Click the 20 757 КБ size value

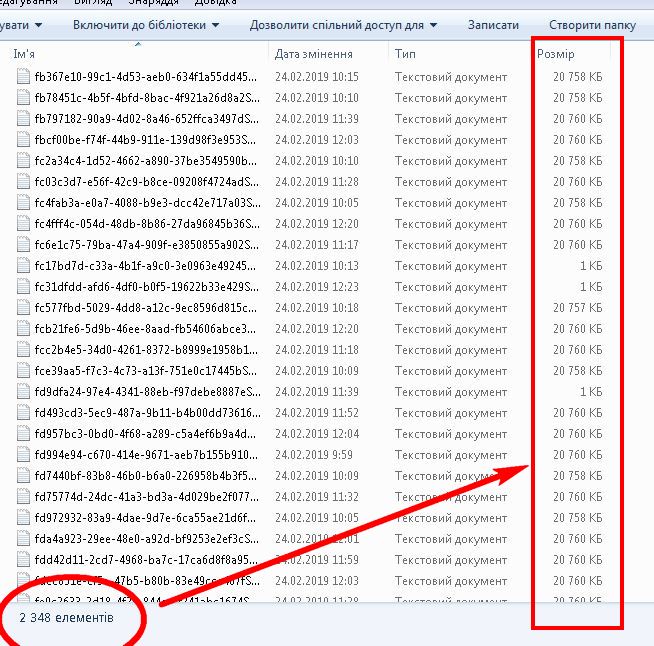(x=578, y=308)
